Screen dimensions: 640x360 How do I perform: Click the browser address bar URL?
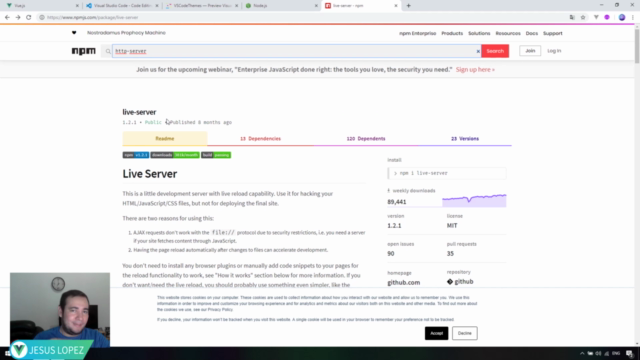93,18
